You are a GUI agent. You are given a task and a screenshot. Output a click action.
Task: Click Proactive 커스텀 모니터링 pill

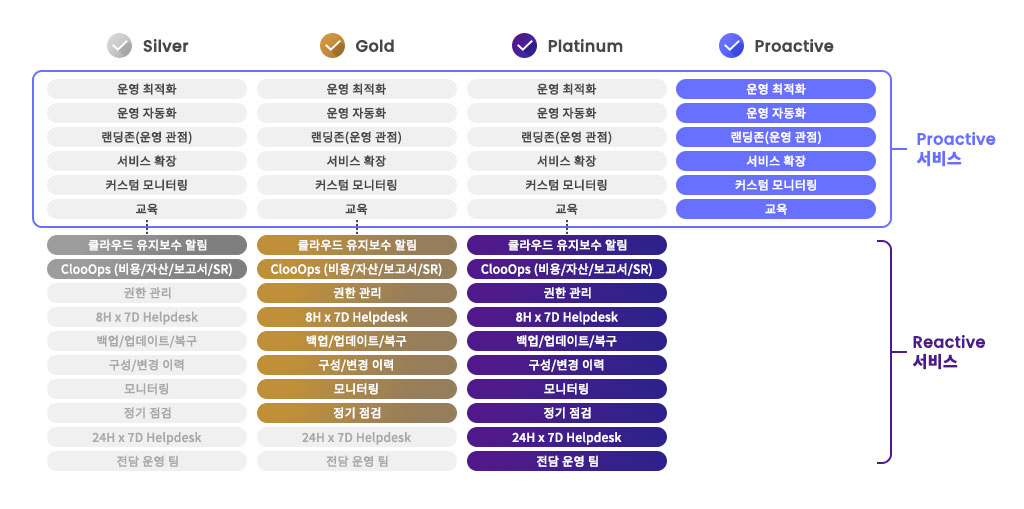click(776, 185)
